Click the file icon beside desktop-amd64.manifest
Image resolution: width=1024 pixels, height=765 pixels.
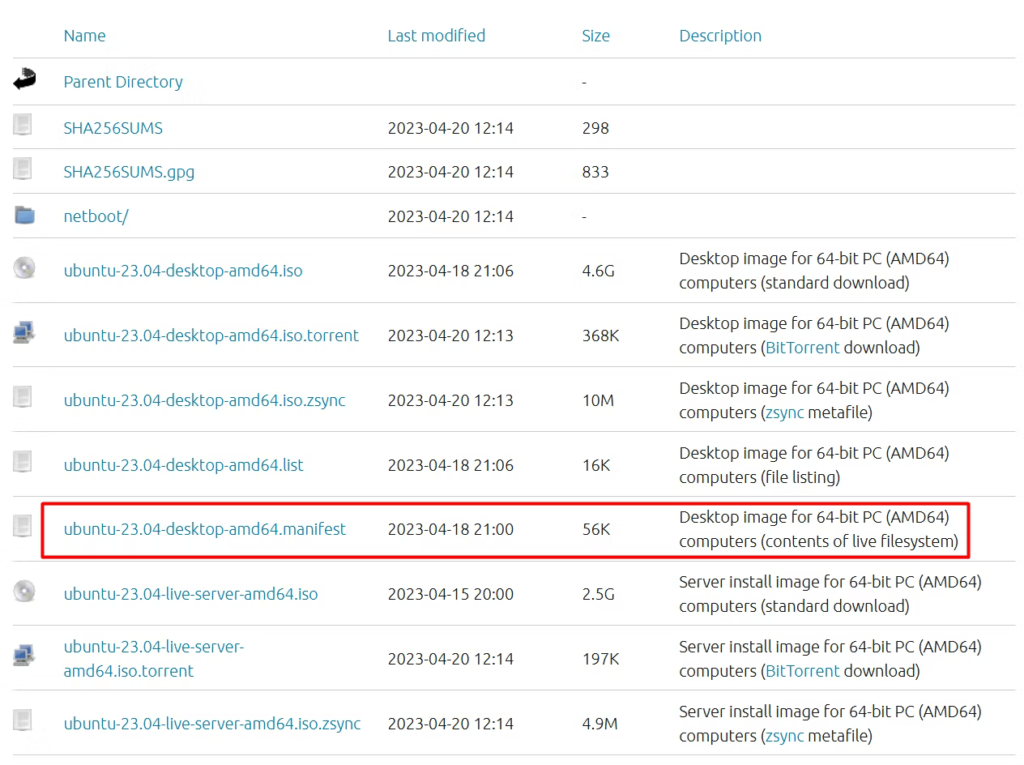click(x=23, y=526)
